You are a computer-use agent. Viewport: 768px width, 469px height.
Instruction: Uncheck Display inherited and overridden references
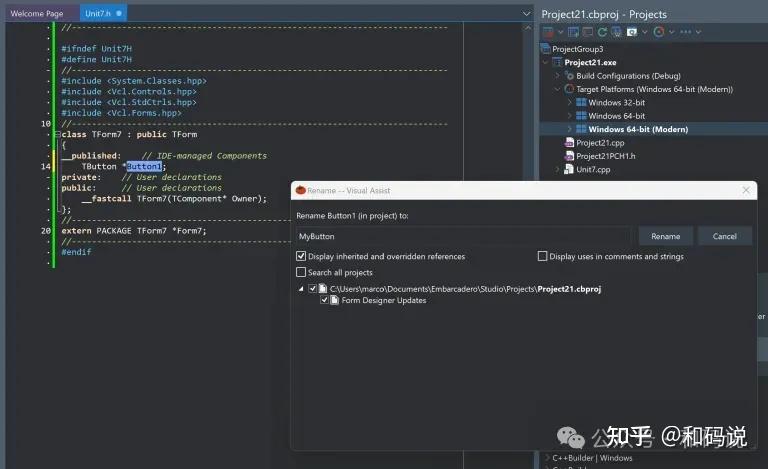301,256
